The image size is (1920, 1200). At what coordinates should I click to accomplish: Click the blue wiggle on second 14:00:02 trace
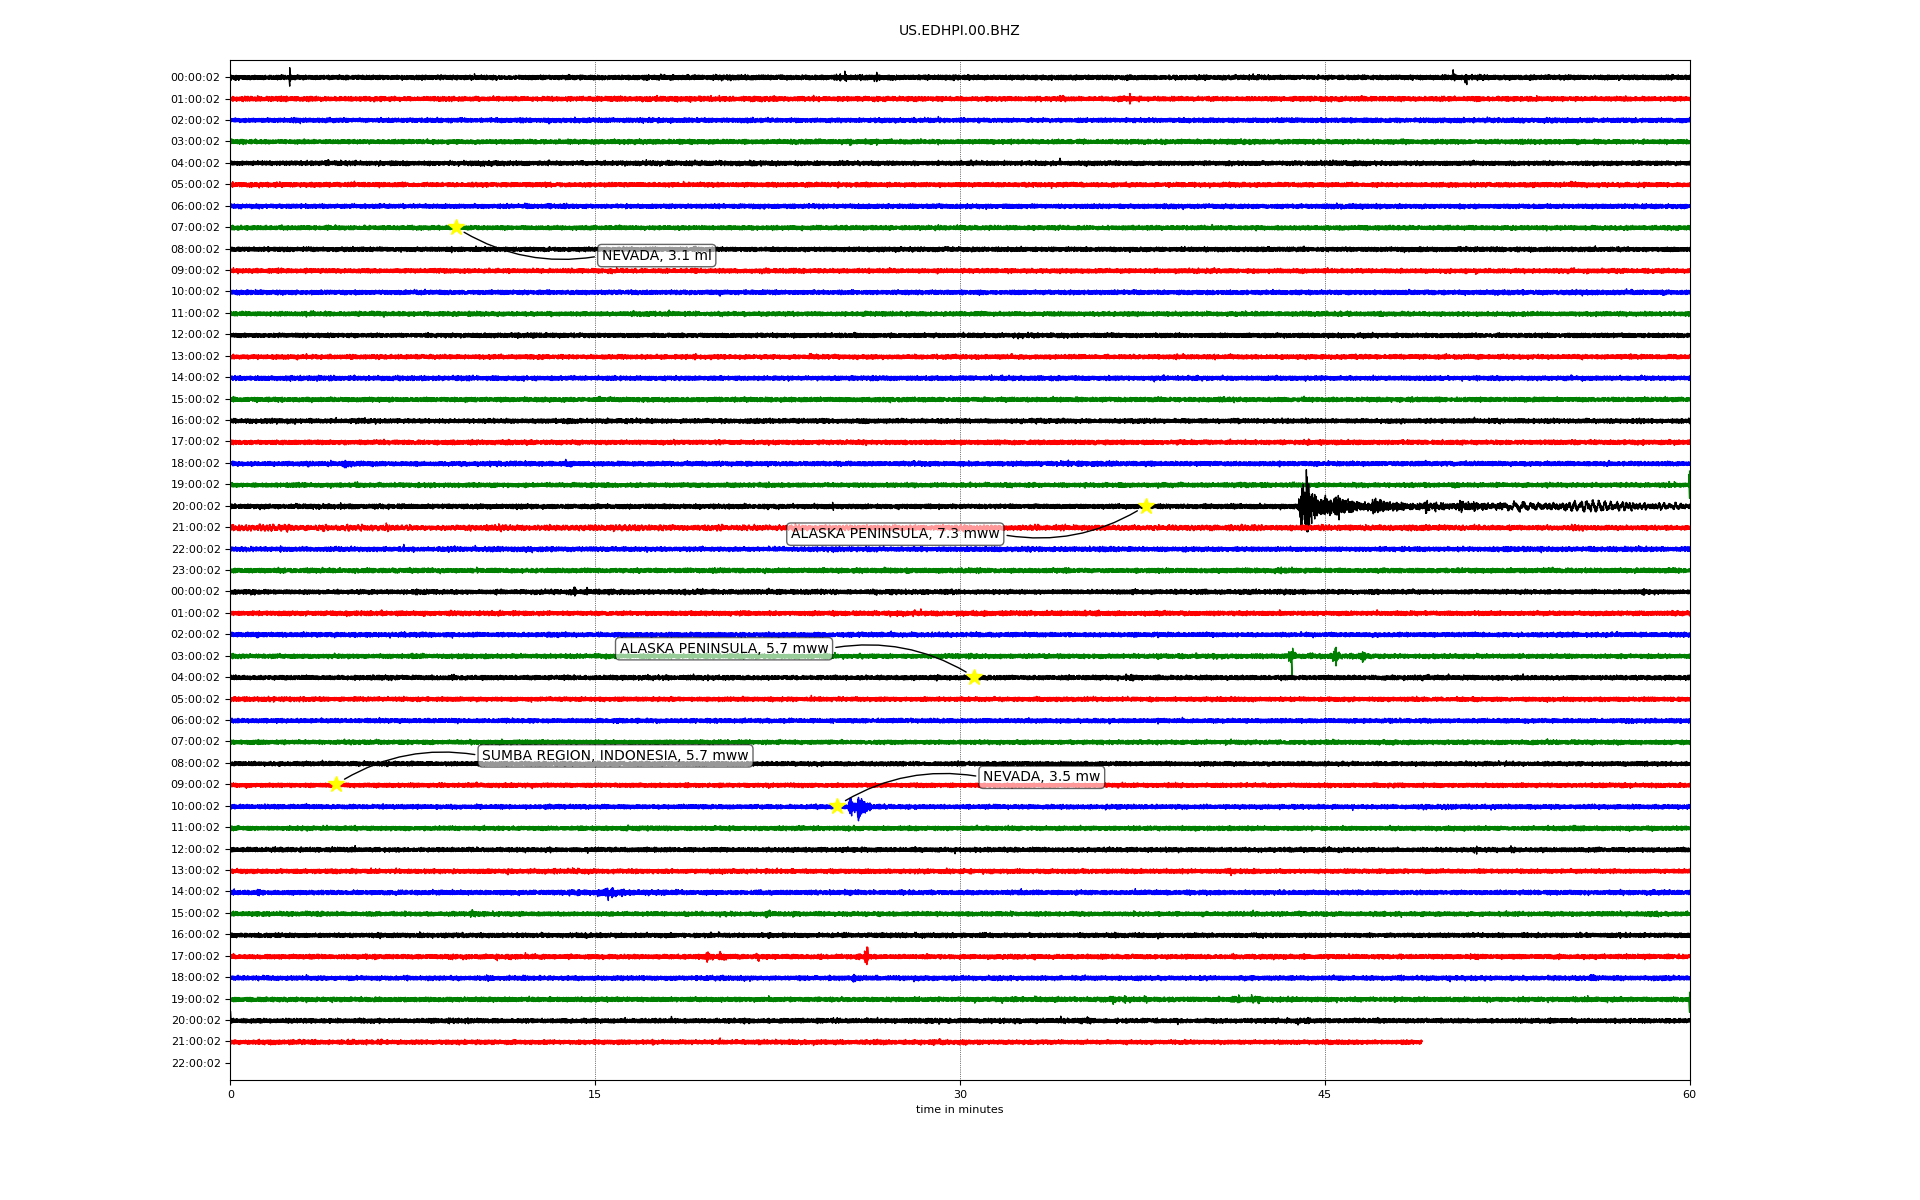(x=611, y=893)
